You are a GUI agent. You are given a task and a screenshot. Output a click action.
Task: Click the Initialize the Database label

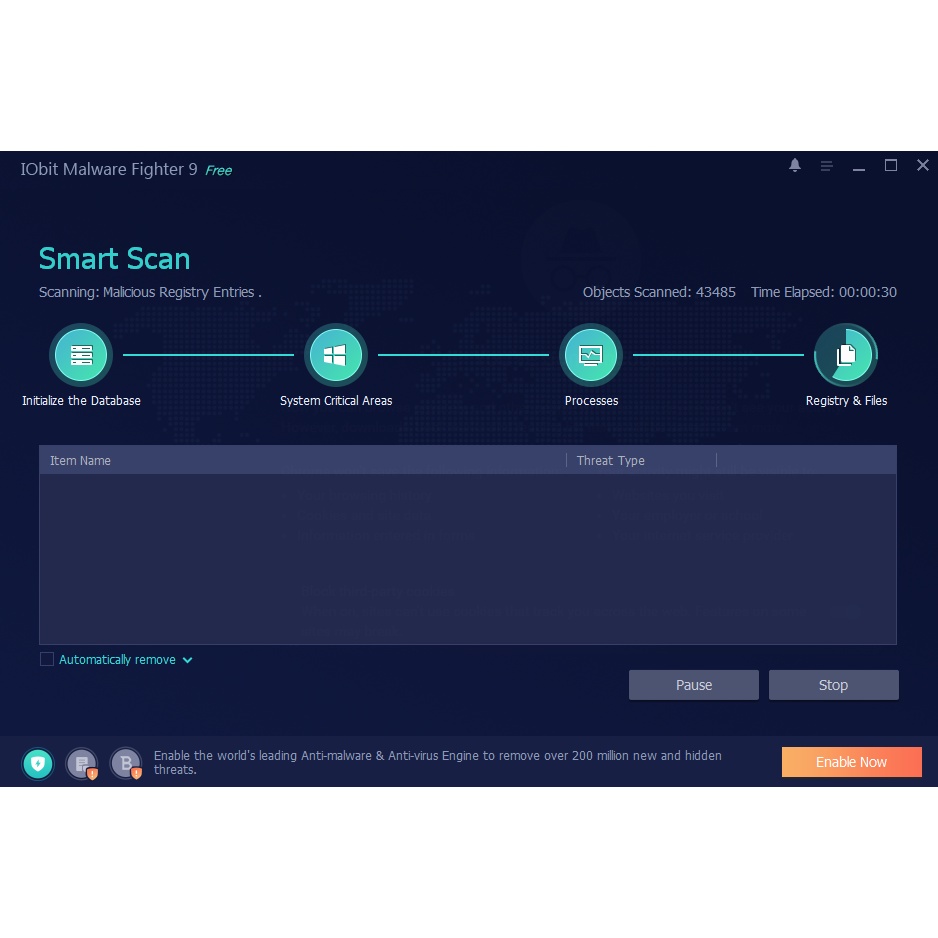[x=81, y=401]
